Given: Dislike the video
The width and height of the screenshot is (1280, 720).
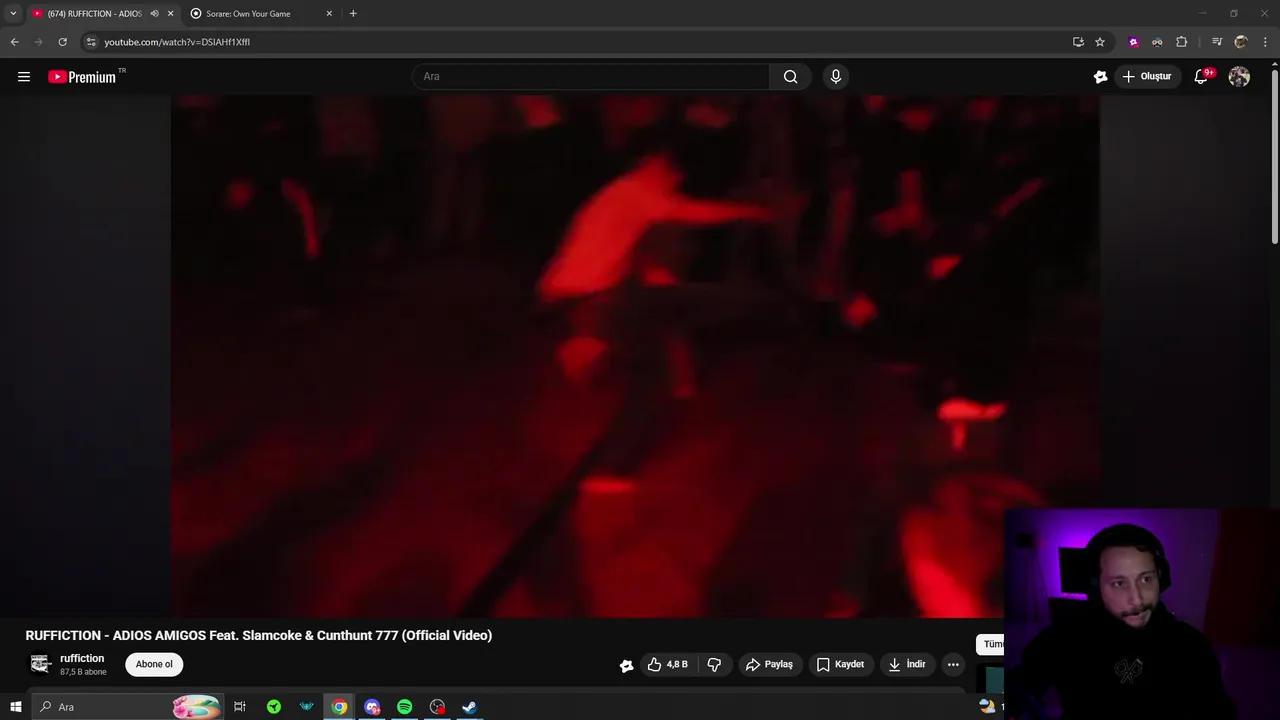Looking at the screenshot, I should [x=714, y=664].
